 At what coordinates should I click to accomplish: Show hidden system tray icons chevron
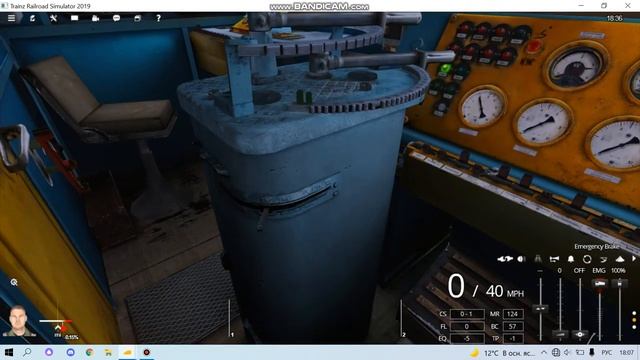pyautogui.click(x=544, y=352)
